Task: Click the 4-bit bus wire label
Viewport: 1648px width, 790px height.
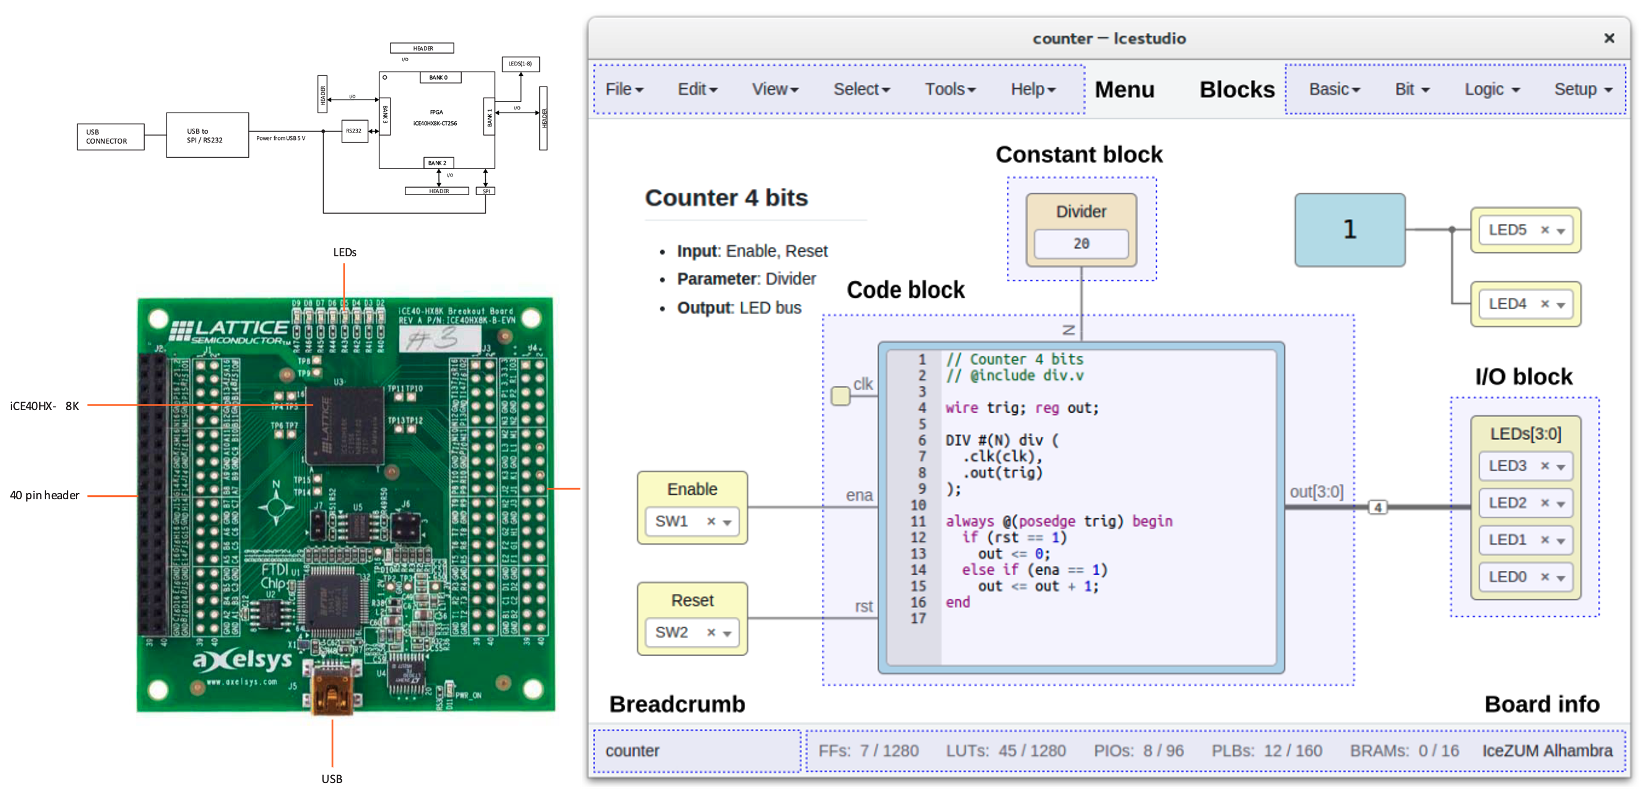Action: click(1378, 507)
